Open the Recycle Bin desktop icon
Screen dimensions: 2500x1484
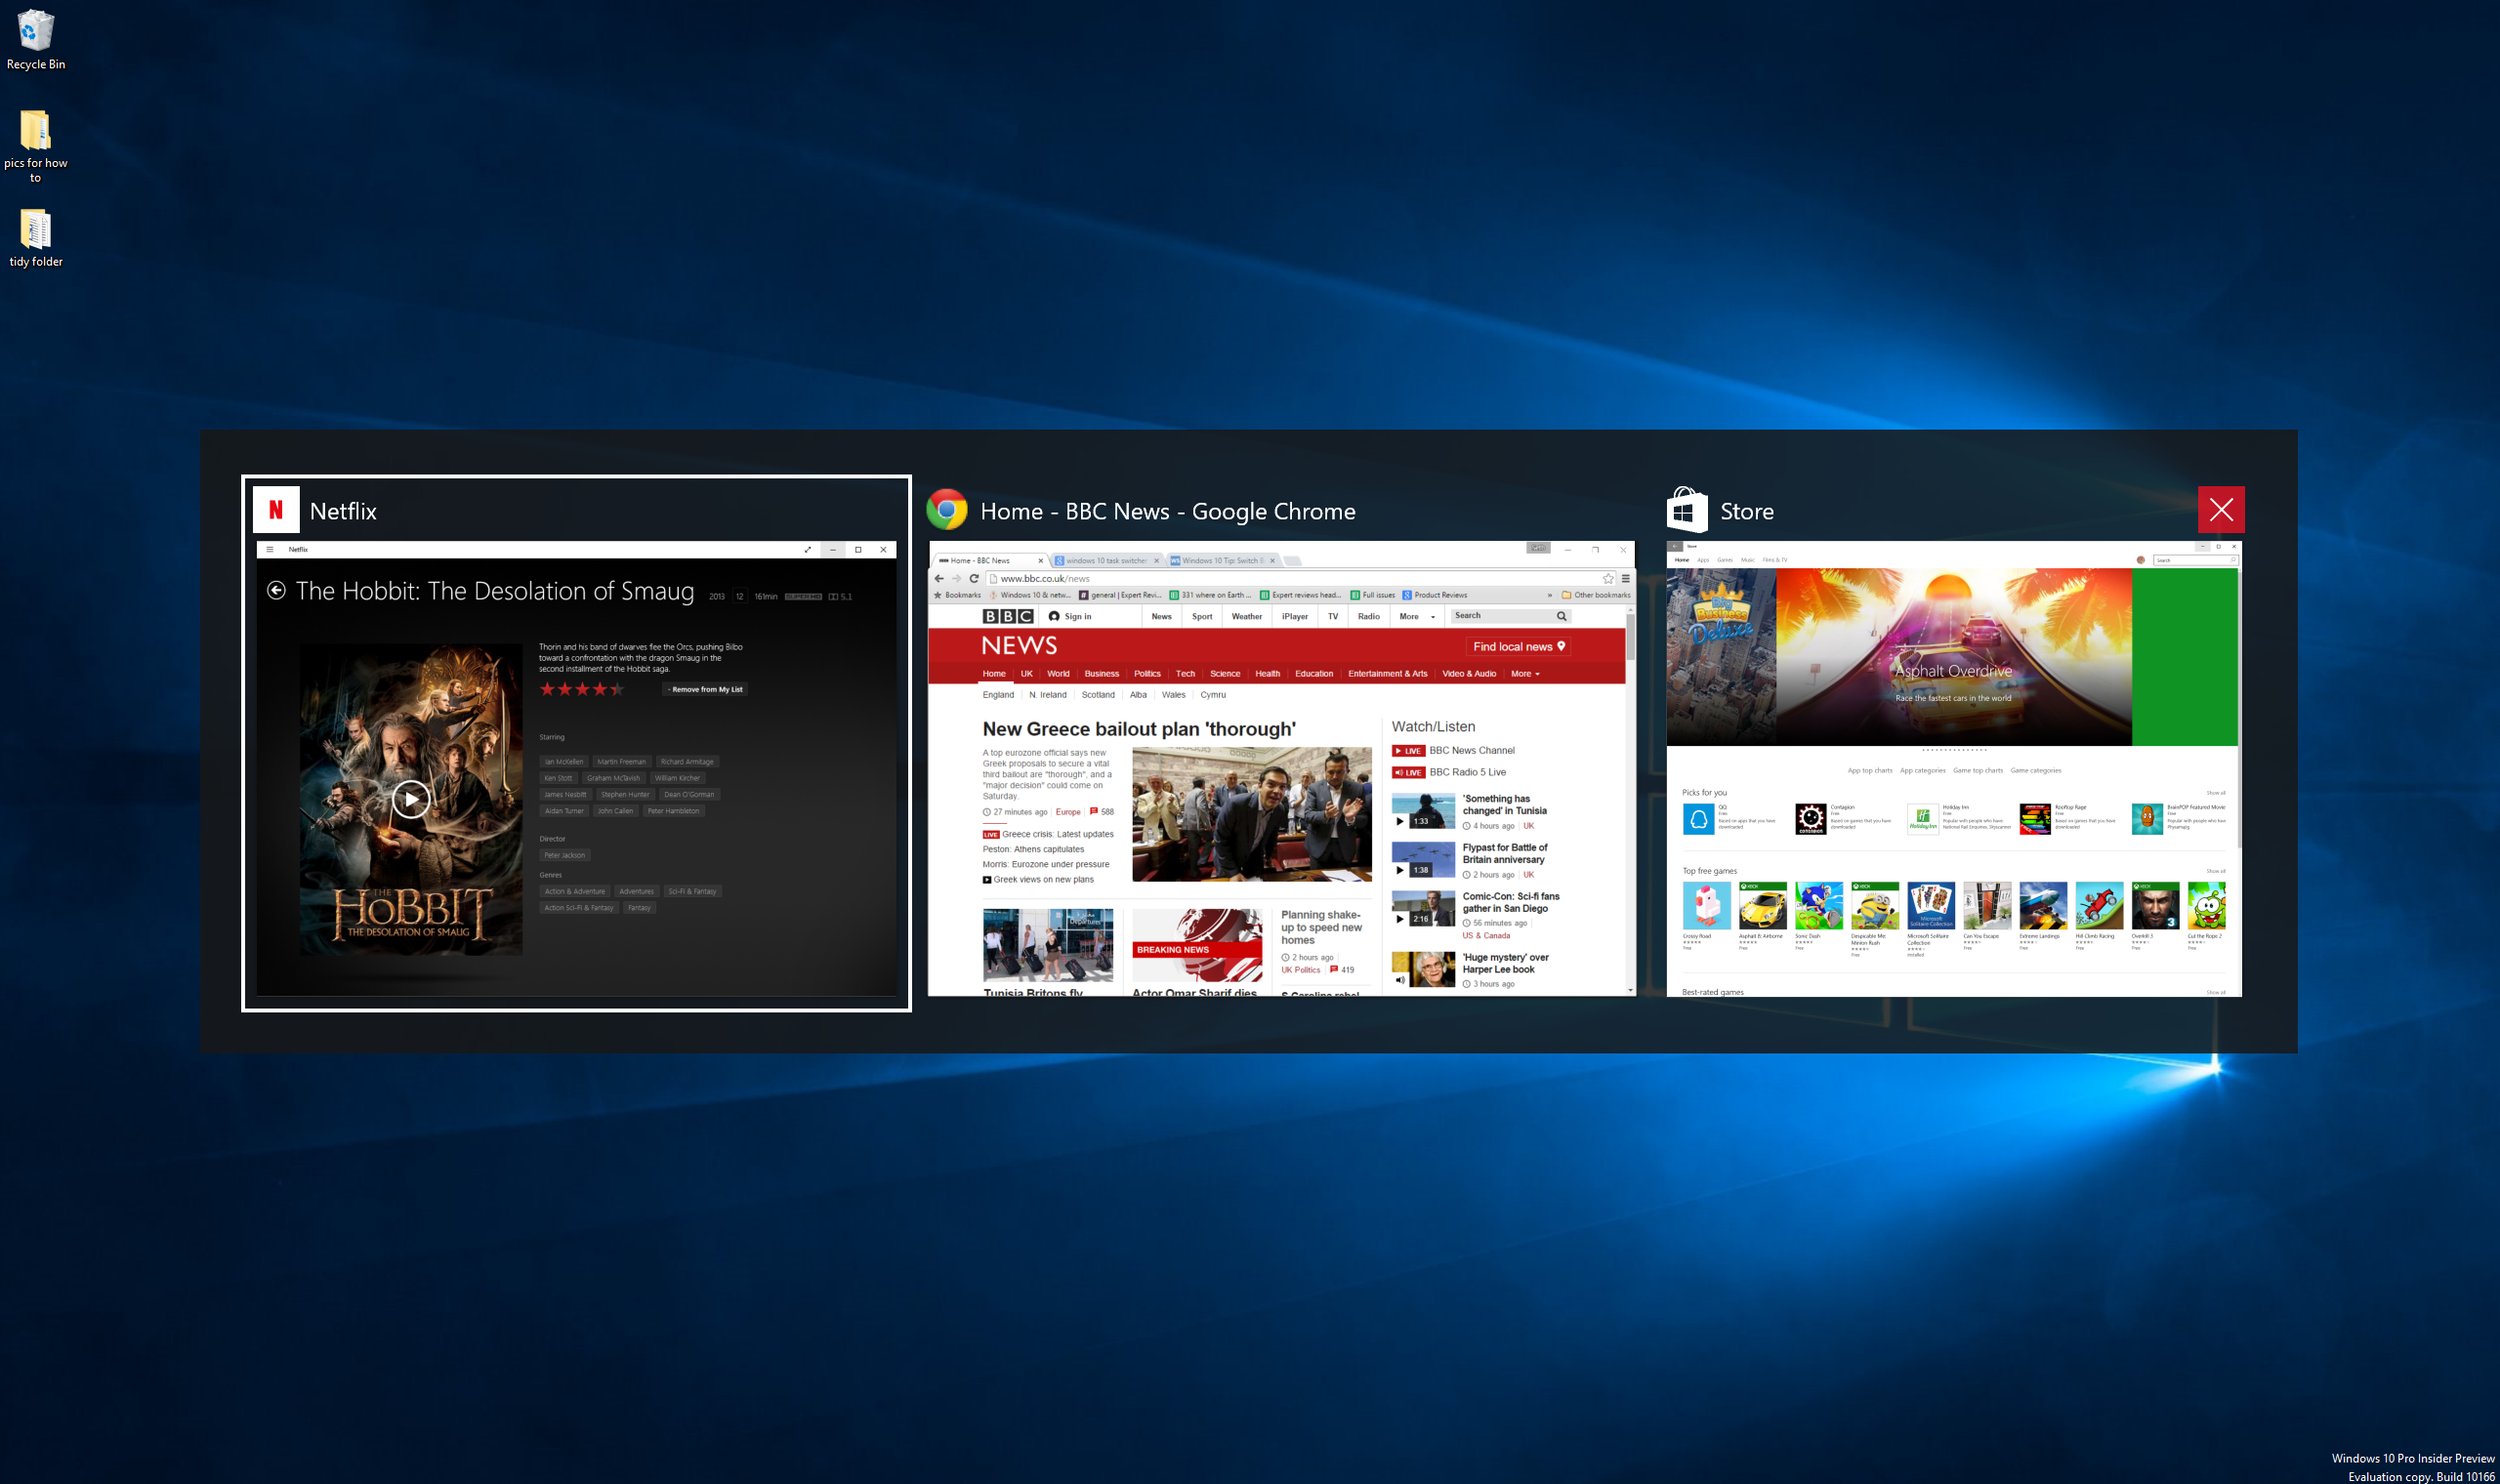pyautogui.click(x=35, y=40)
